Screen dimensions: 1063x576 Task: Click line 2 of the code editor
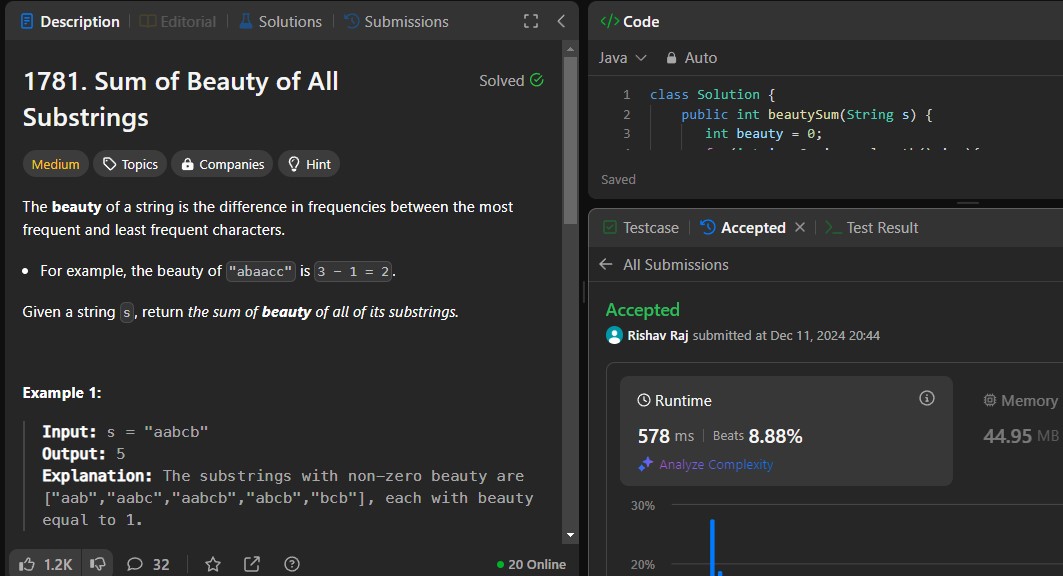tap(807, 115)
